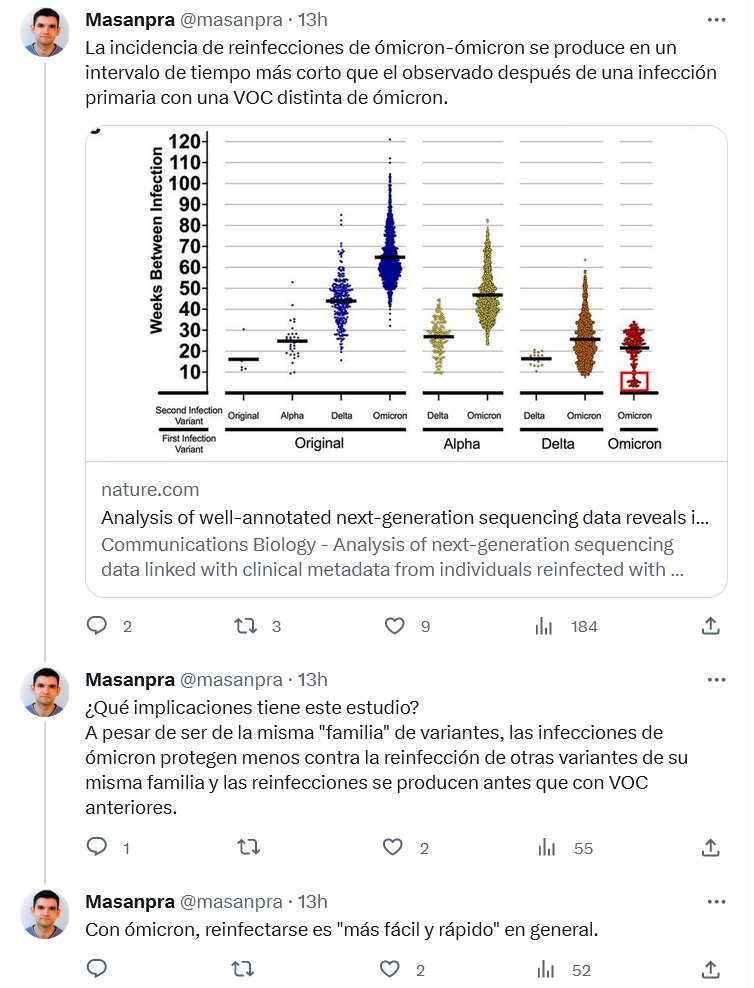754x988 pixels.
Task: Retweet the first tweet with the chart
Action: [x=245, y=626]
